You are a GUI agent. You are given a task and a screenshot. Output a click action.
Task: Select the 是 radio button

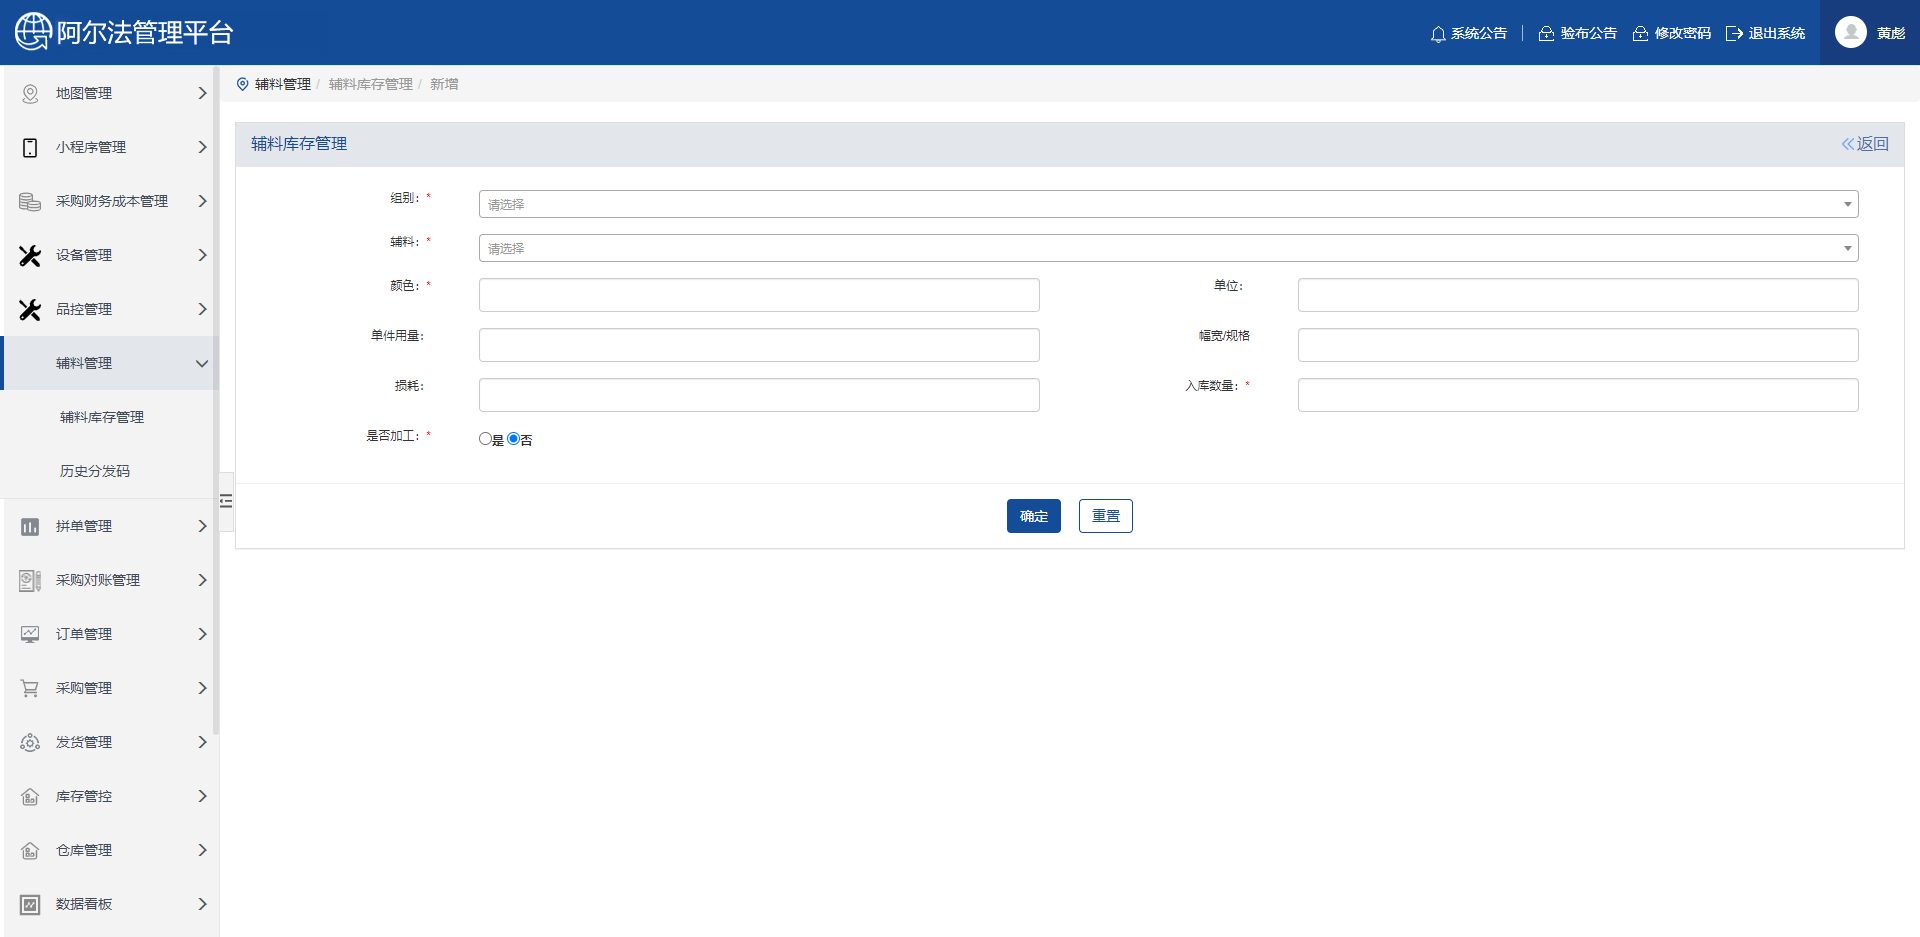(x=485, y=439)
